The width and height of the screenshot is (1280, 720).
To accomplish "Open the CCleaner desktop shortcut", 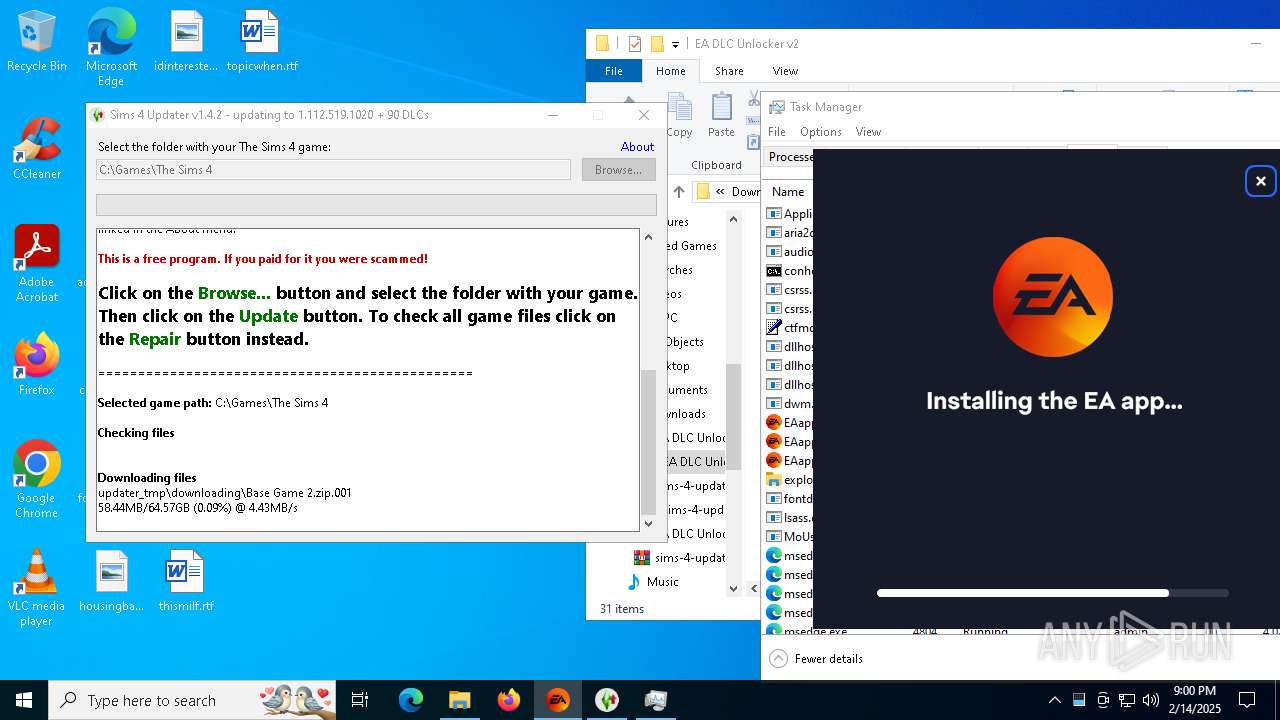I will click(37, 148).
